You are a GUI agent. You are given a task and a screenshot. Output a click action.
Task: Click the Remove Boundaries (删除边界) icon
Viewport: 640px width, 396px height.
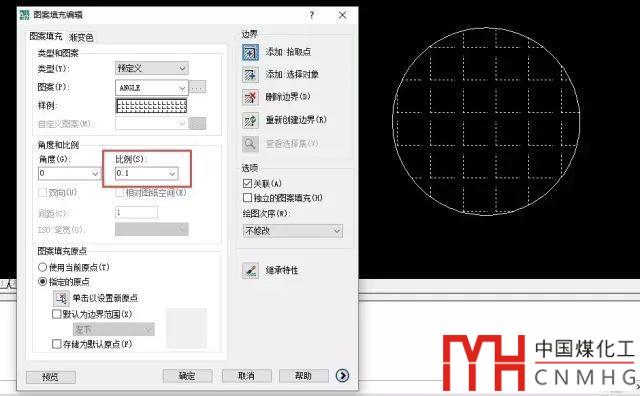point(250,97)
